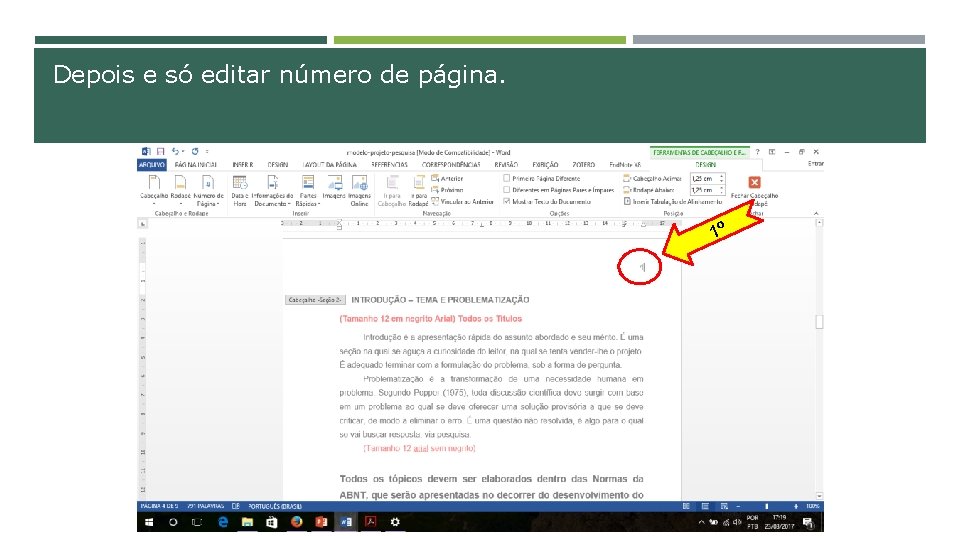This screenshot has width=960, height=540.
Task: Open Microsoft Edge from taskbar
Action: 223,522
